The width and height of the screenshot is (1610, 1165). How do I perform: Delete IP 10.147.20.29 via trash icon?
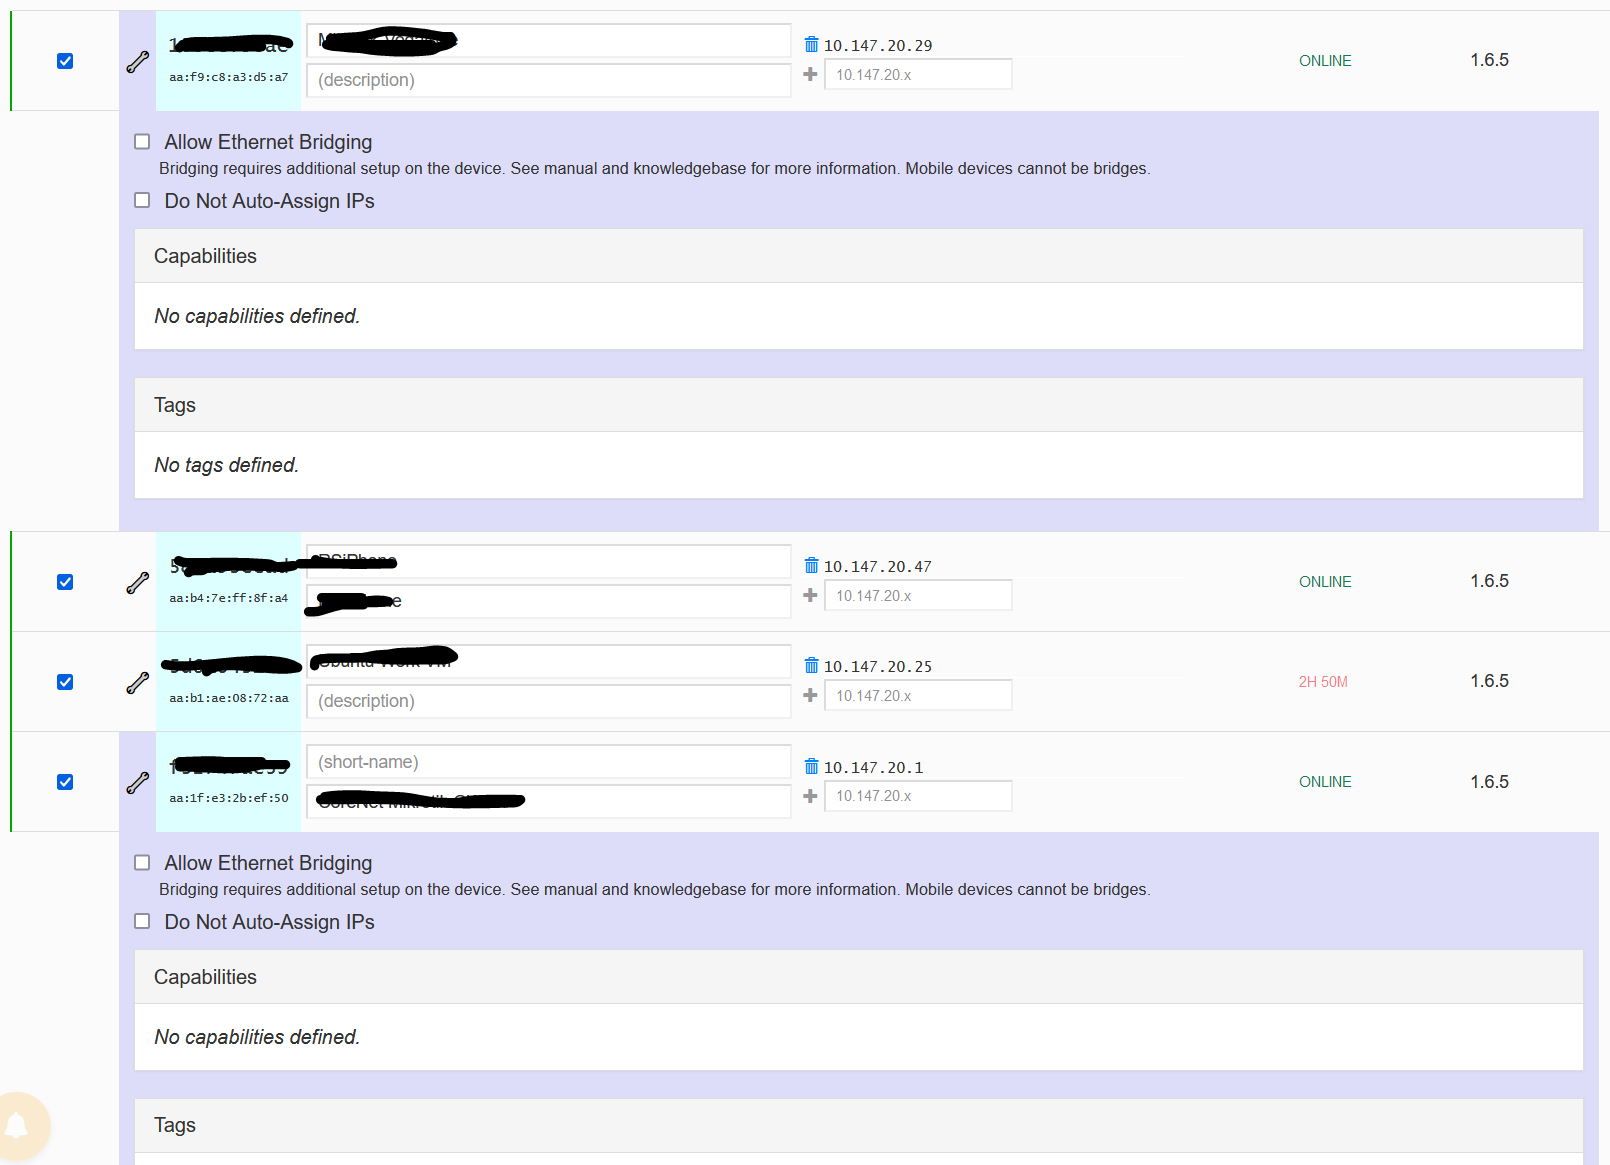[x=810, y=44]
